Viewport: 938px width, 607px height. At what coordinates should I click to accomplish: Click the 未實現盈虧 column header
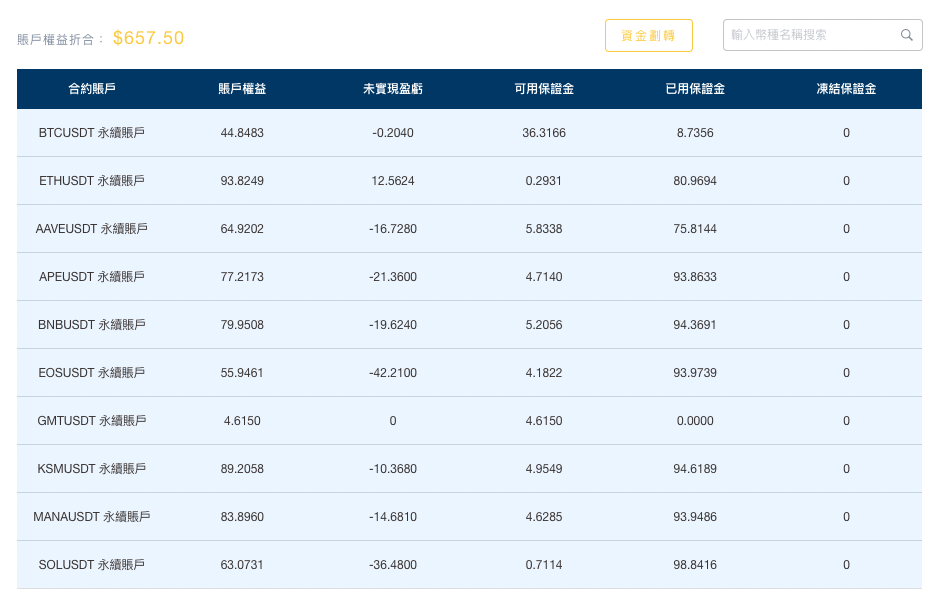coord(393,89)
